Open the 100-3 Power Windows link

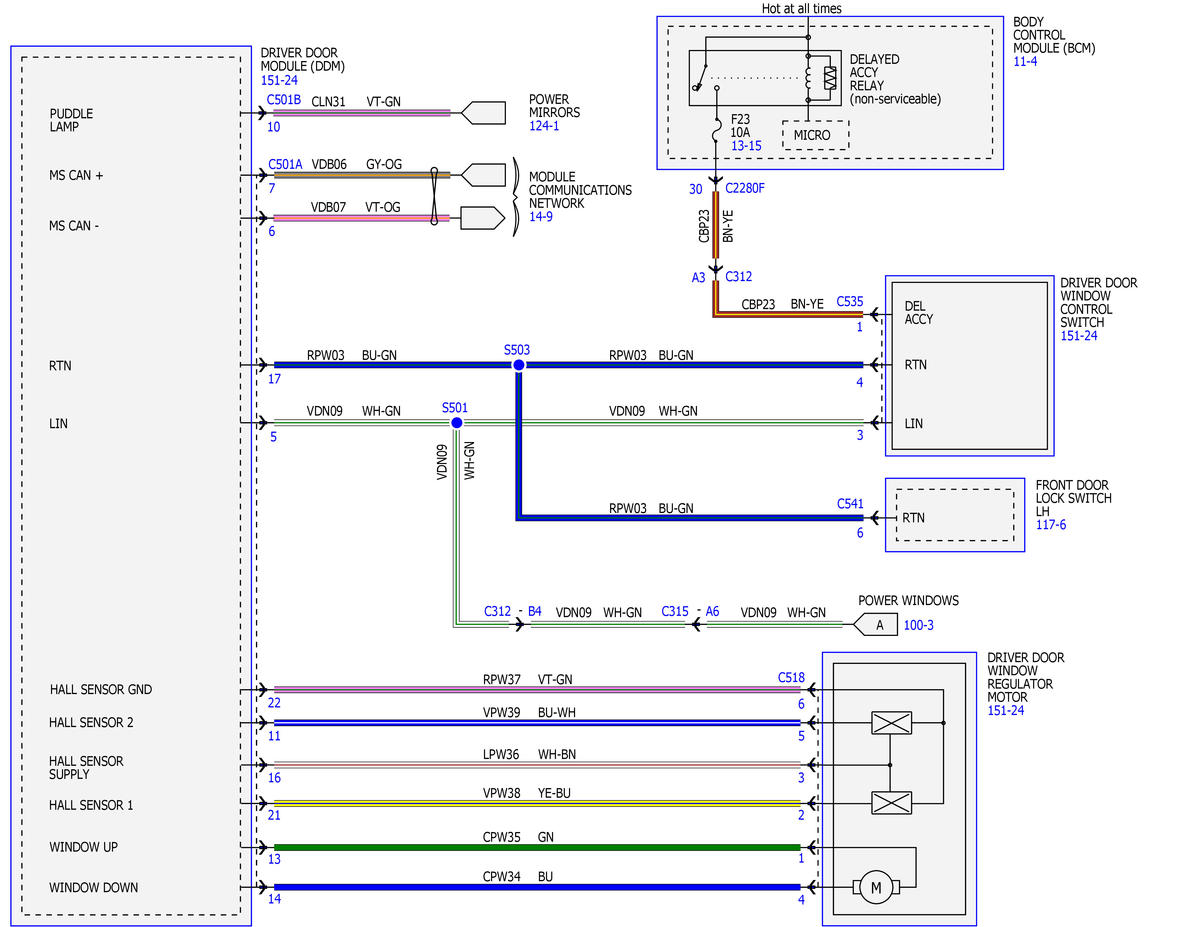click(x=918, y=625)
